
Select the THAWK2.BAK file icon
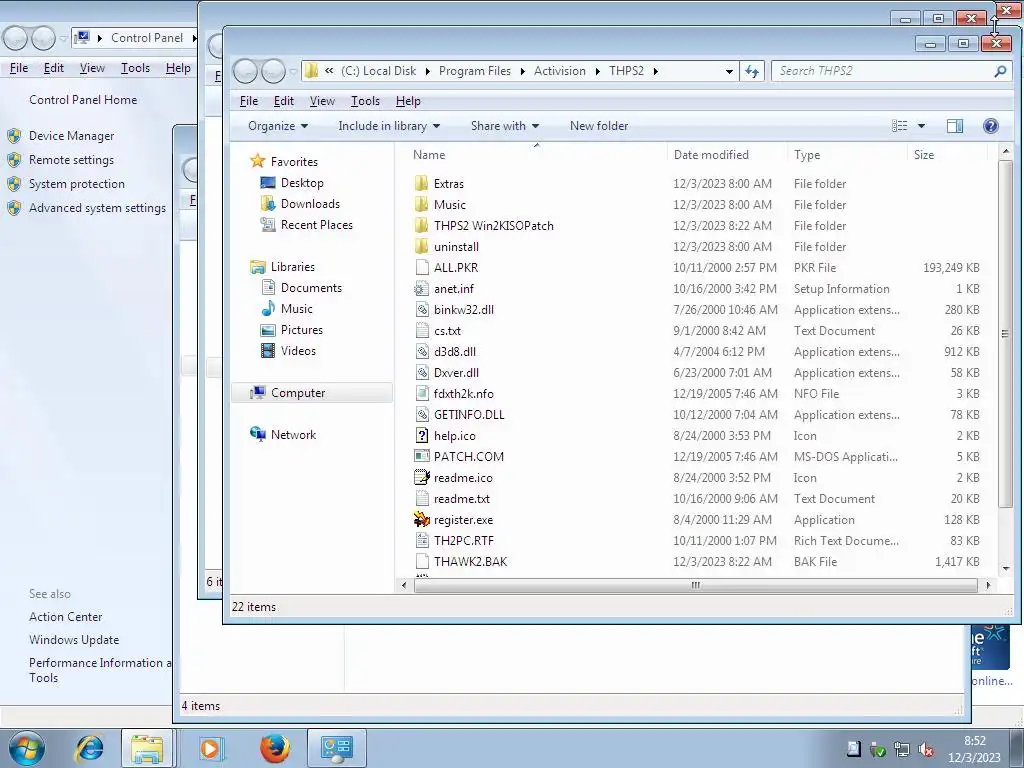422,561
